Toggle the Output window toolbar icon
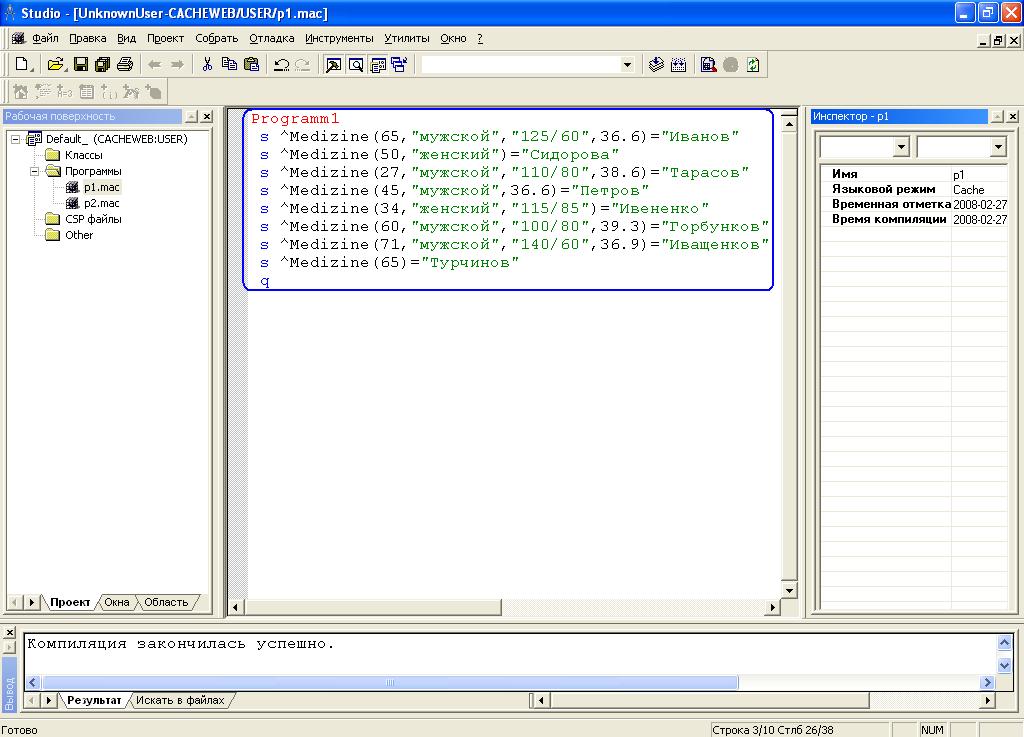The width and height of the screenshot is (1024, 737). coord(377,65)
